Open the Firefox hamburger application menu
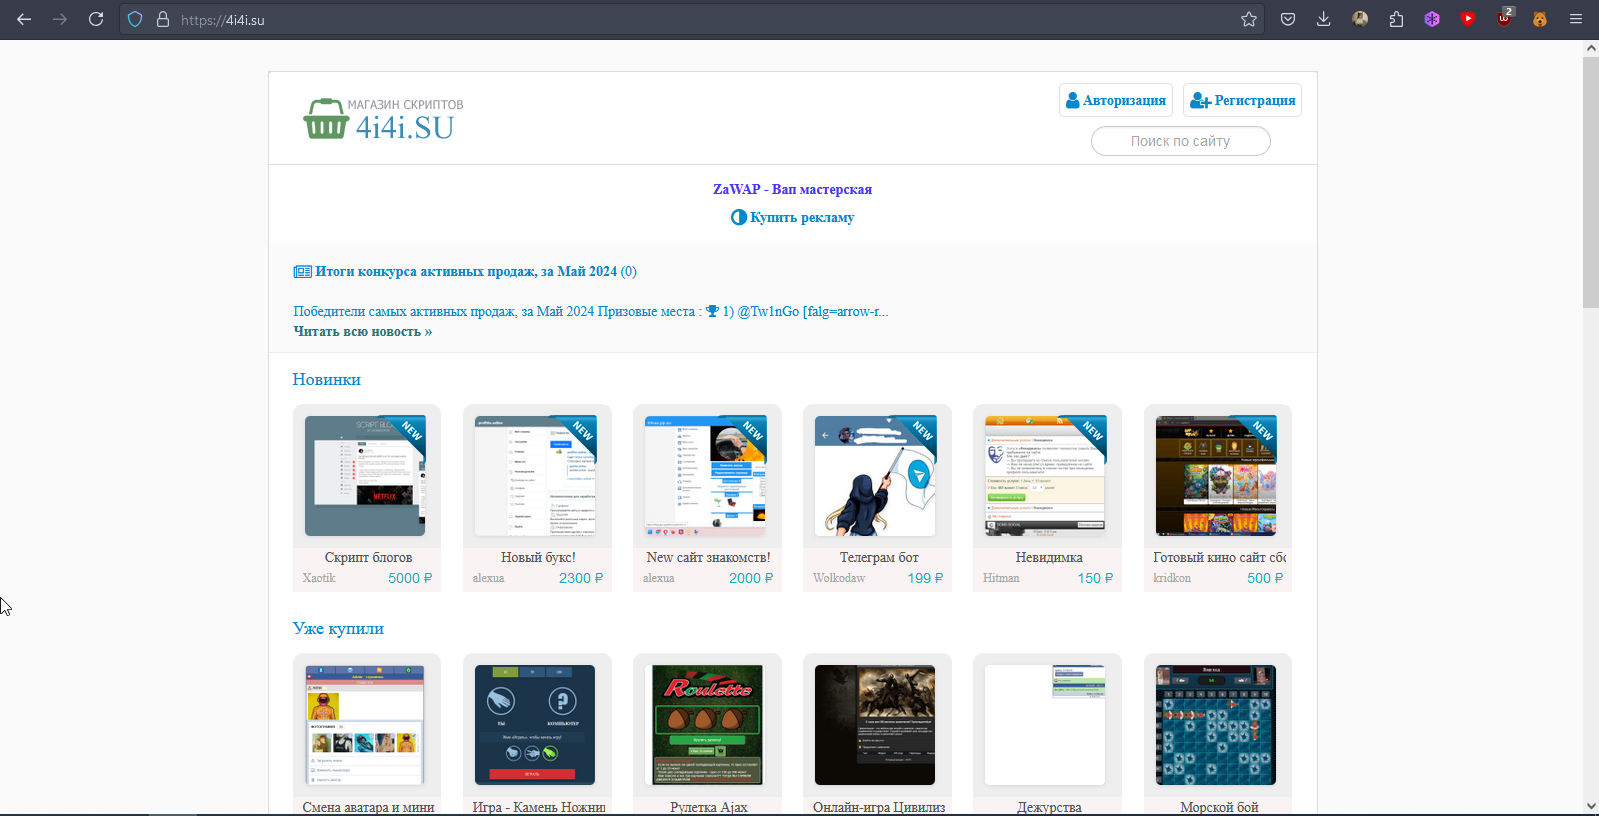 tap(1576, 19)
